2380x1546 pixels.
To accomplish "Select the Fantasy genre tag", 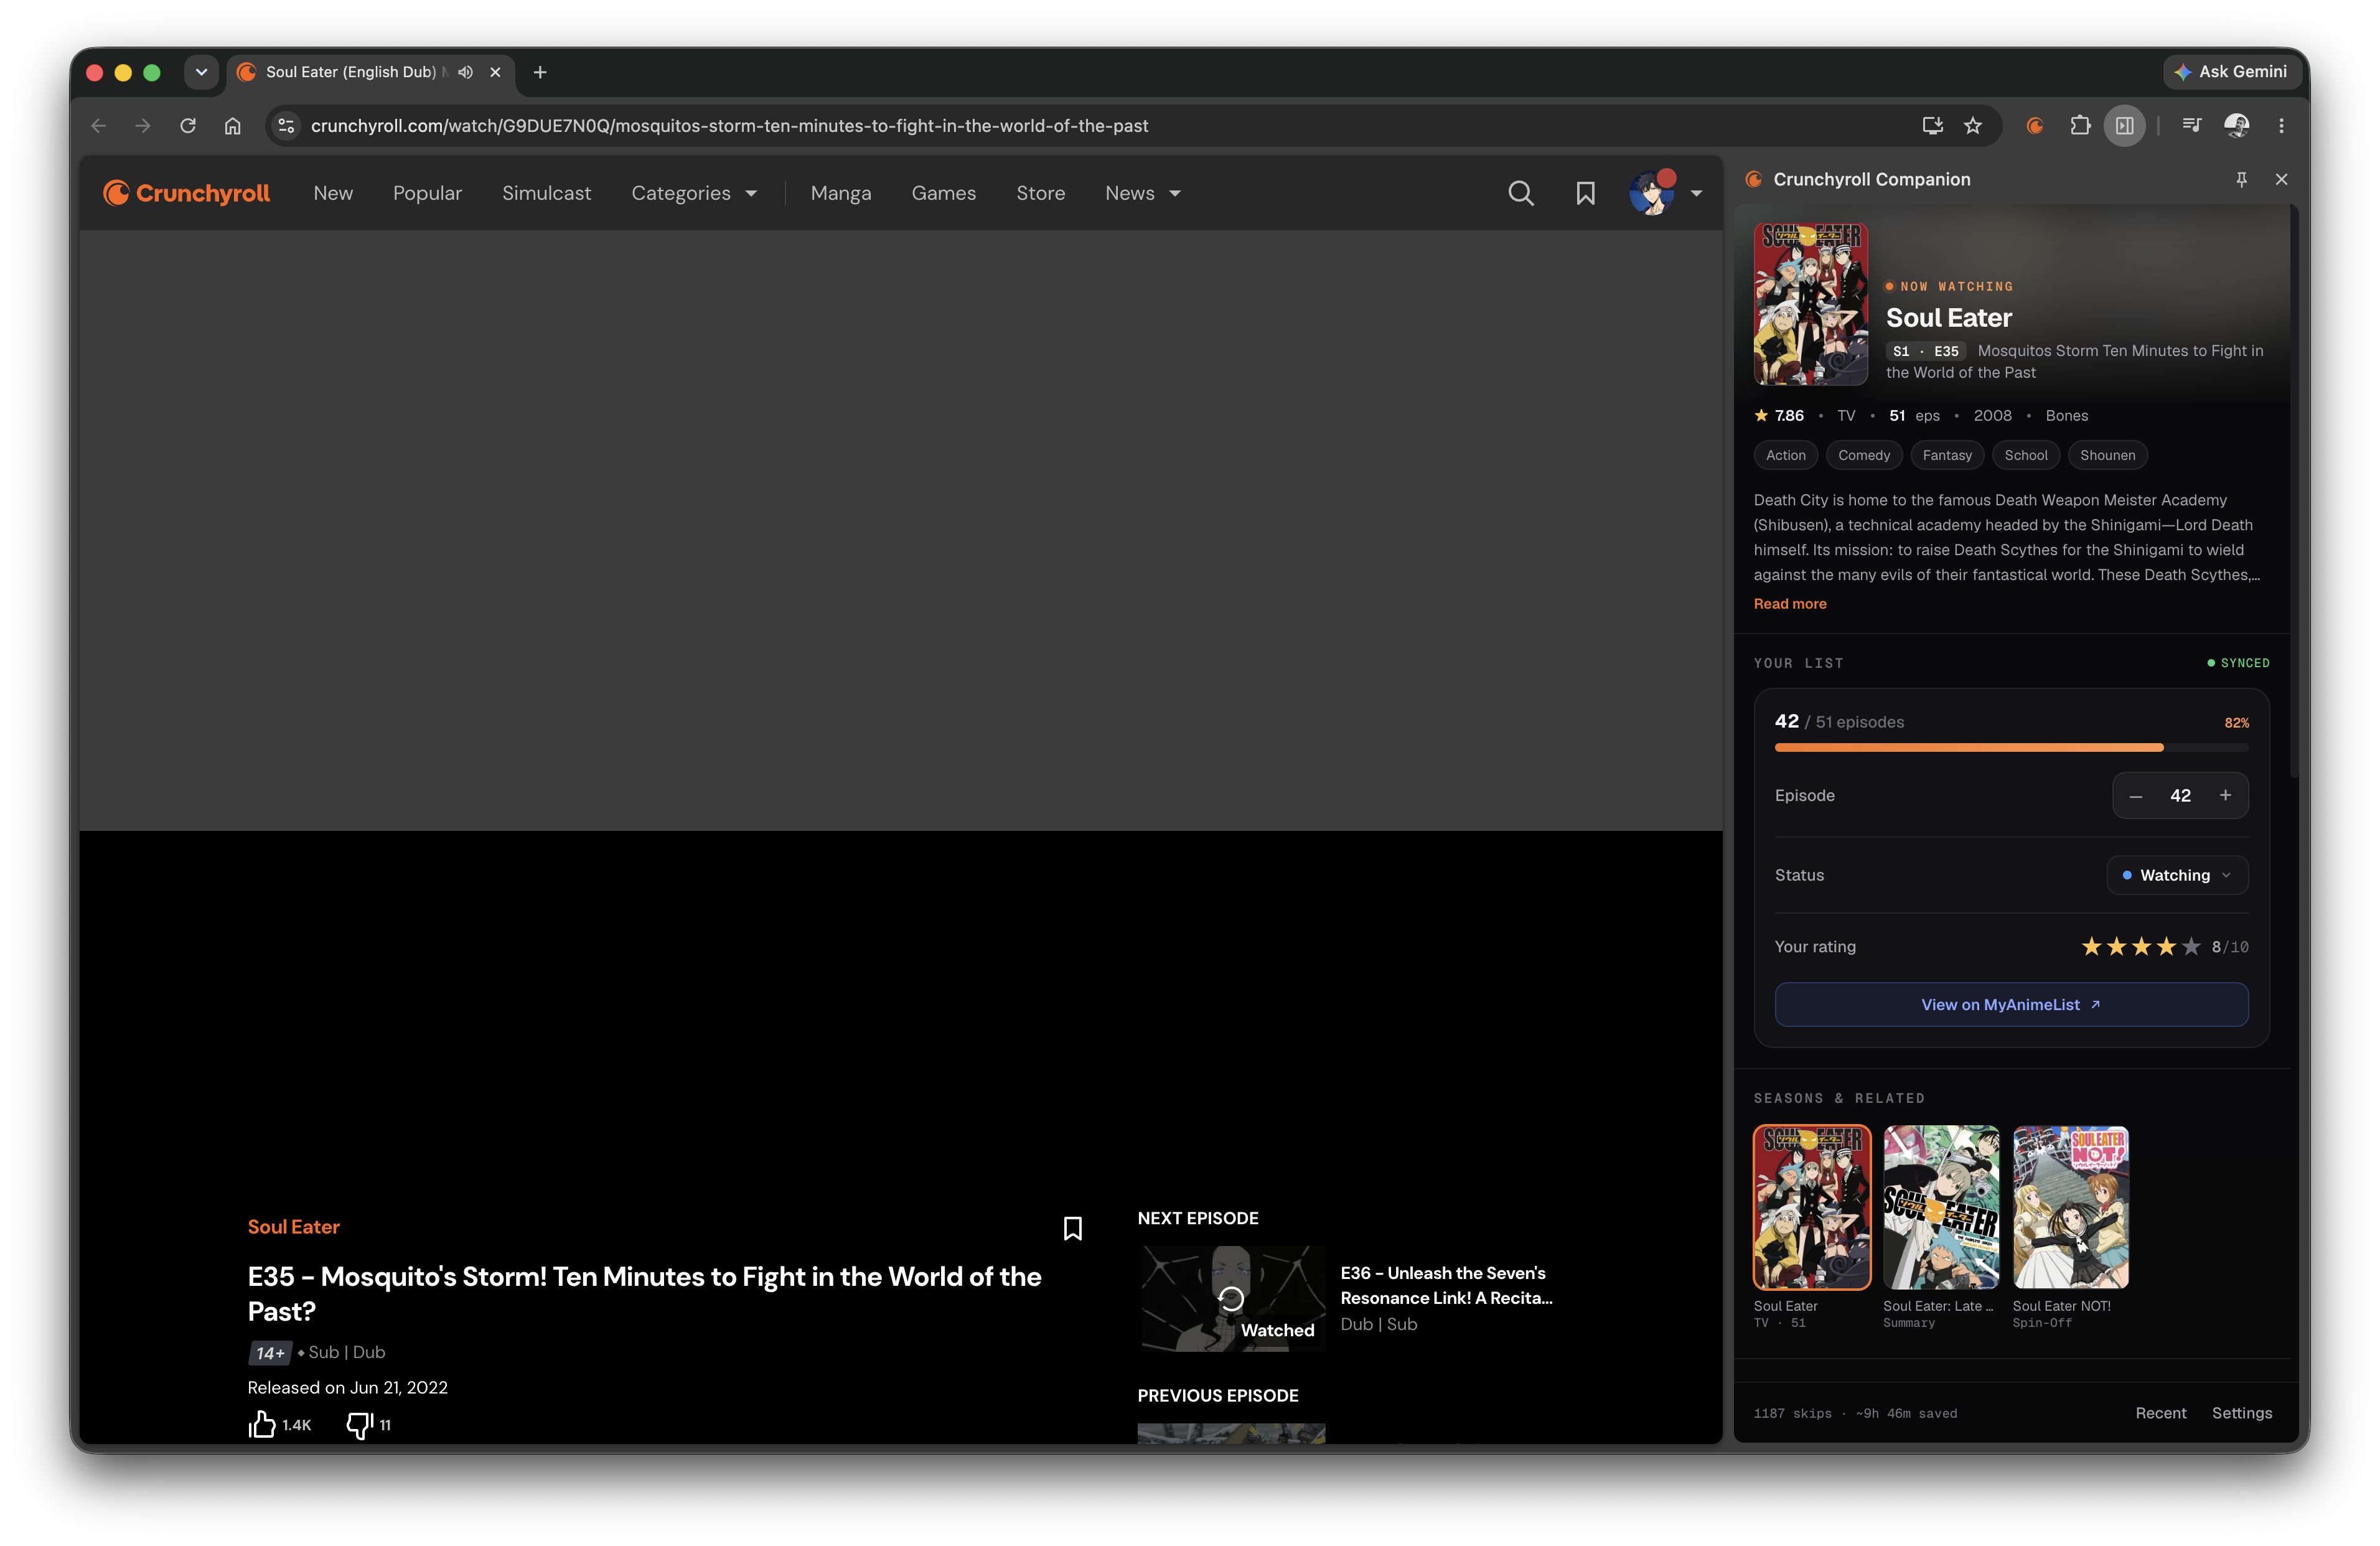I will tap(1946, 455).
